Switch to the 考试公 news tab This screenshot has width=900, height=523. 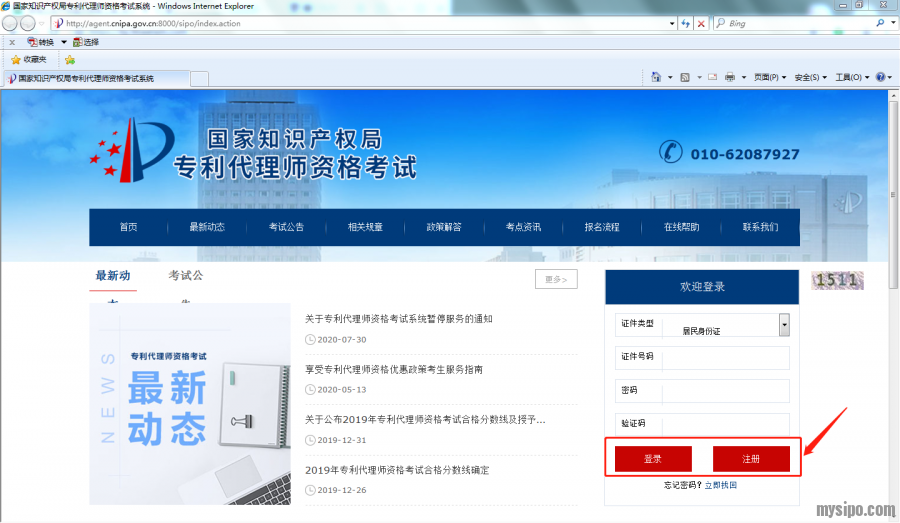coord(186,276)
